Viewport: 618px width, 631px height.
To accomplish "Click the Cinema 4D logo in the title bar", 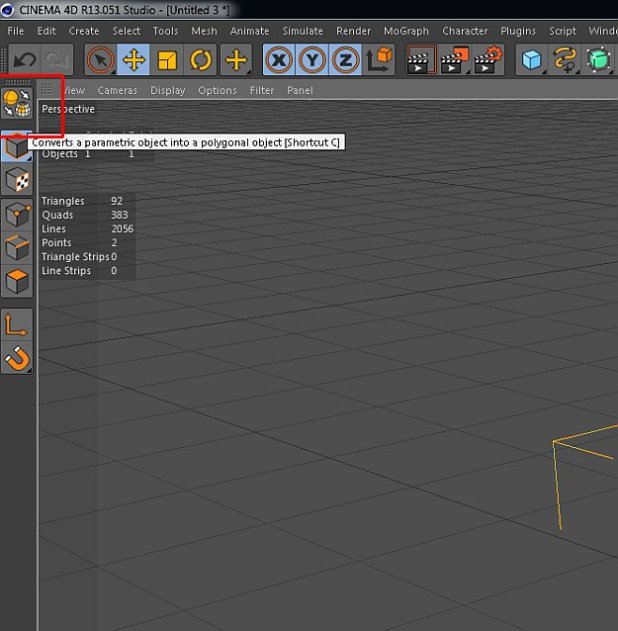I will click(x=7, y=10).
